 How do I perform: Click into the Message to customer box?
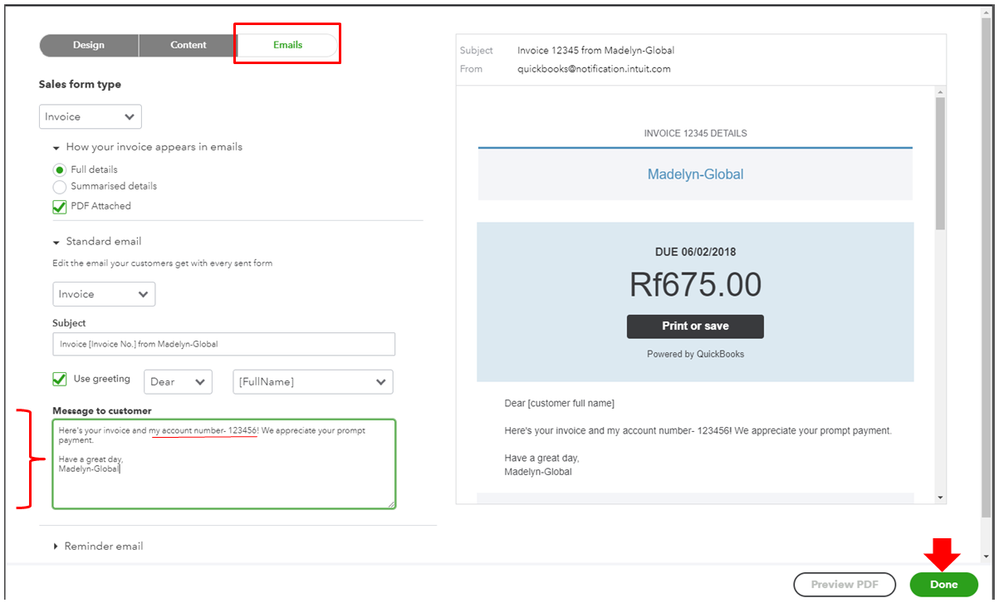click(224, 464)
